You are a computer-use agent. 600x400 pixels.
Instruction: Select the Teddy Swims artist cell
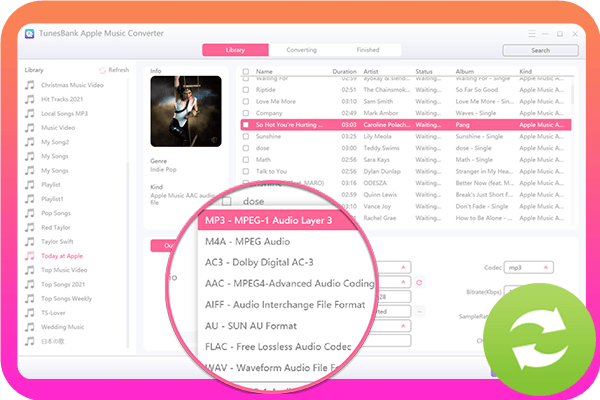381,148
